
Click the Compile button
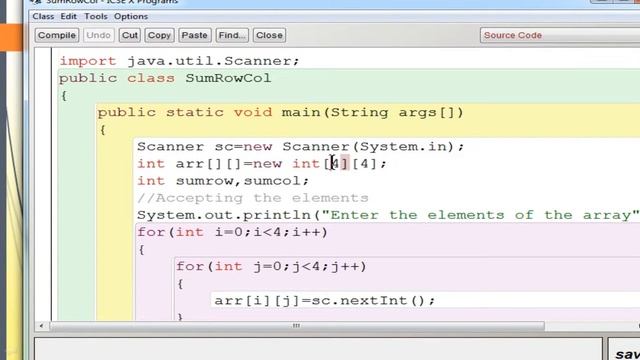click(x=57, y=35)
